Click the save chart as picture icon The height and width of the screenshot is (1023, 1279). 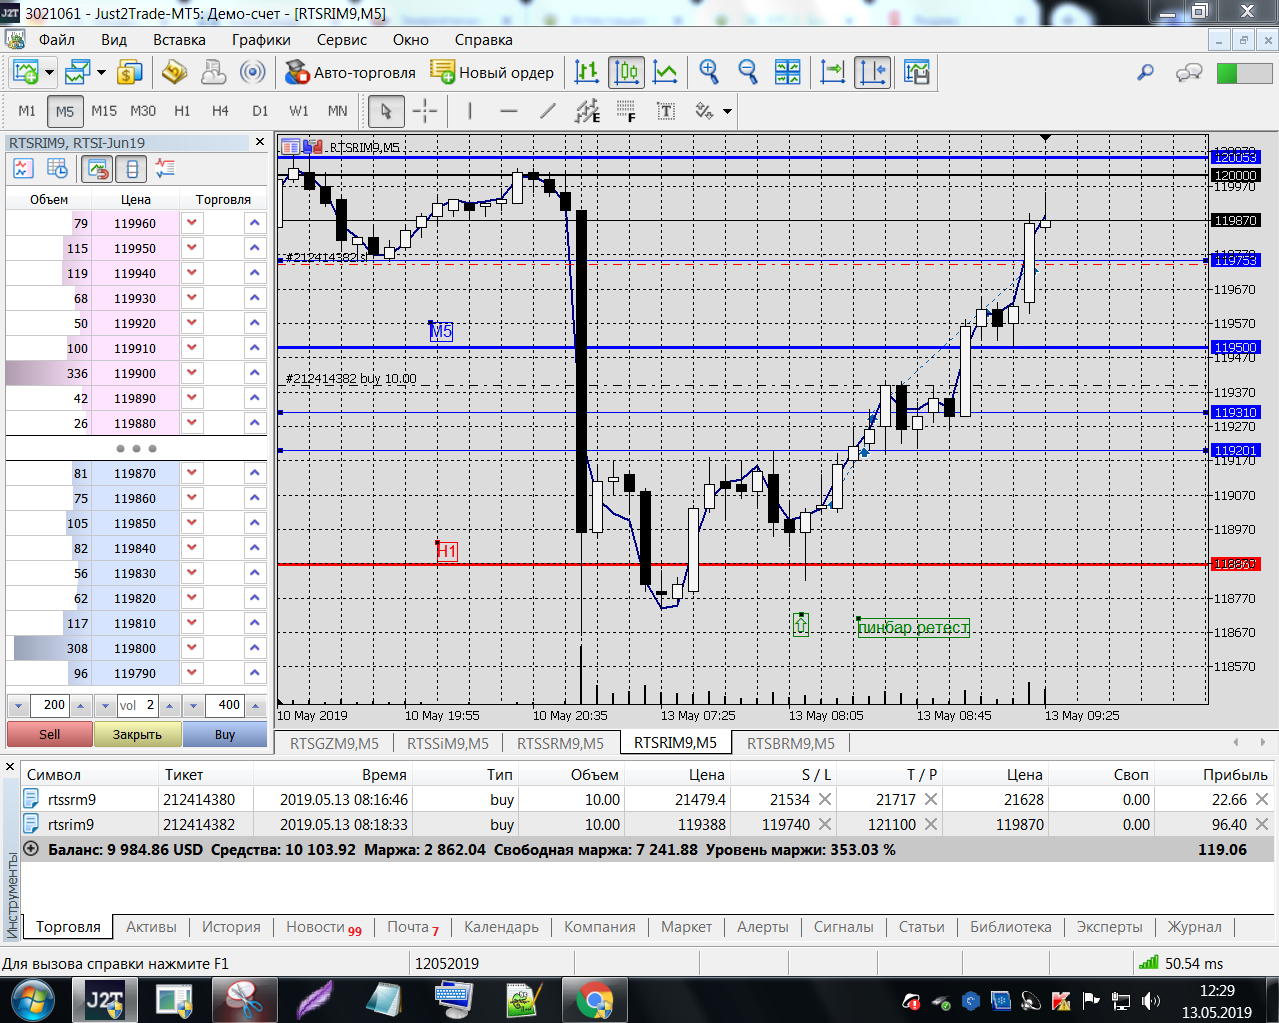pyautogui.click(x=916, y=72)
